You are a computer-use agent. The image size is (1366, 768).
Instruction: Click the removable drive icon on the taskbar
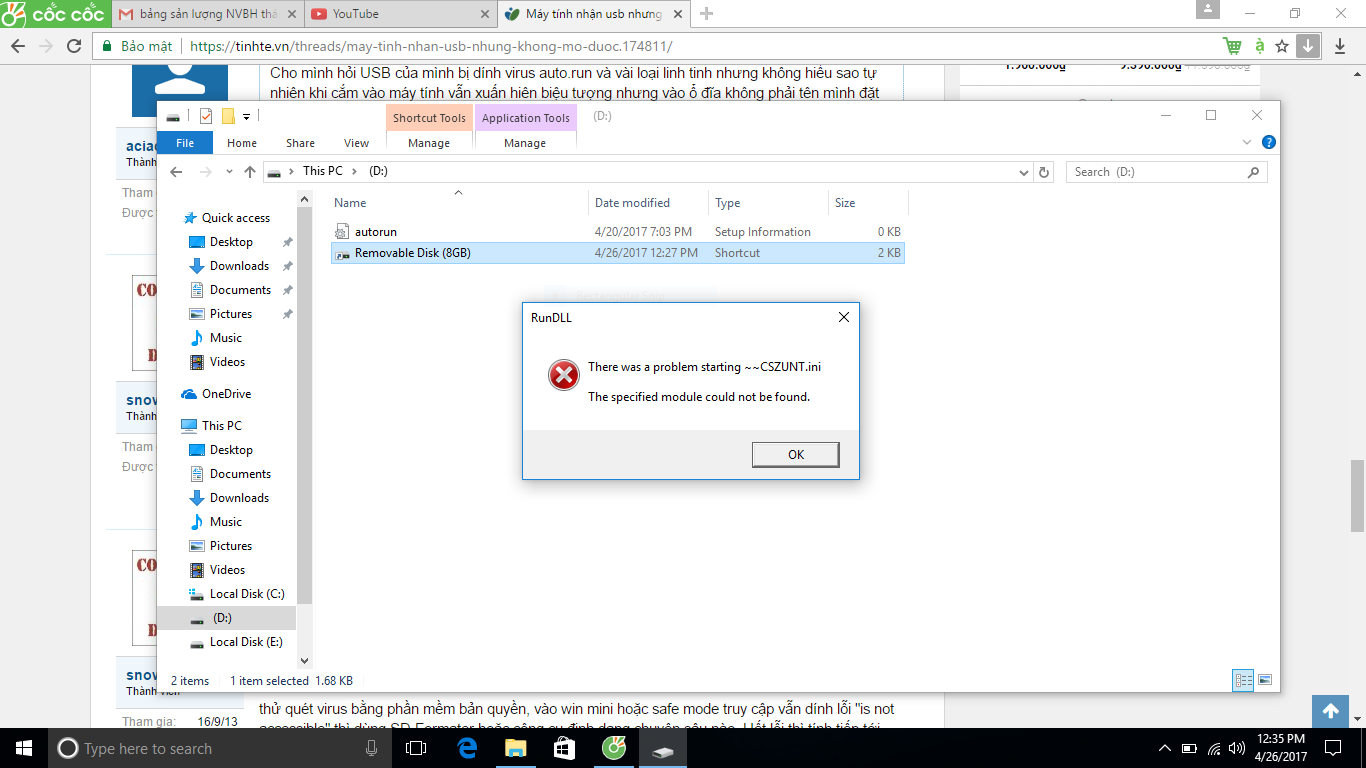(662, 748)
